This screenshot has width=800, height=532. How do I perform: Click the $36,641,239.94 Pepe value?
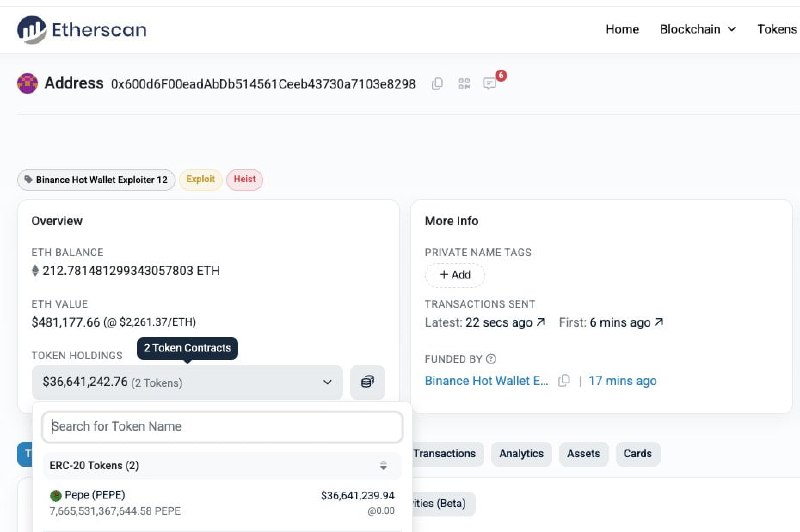point(358,496)
